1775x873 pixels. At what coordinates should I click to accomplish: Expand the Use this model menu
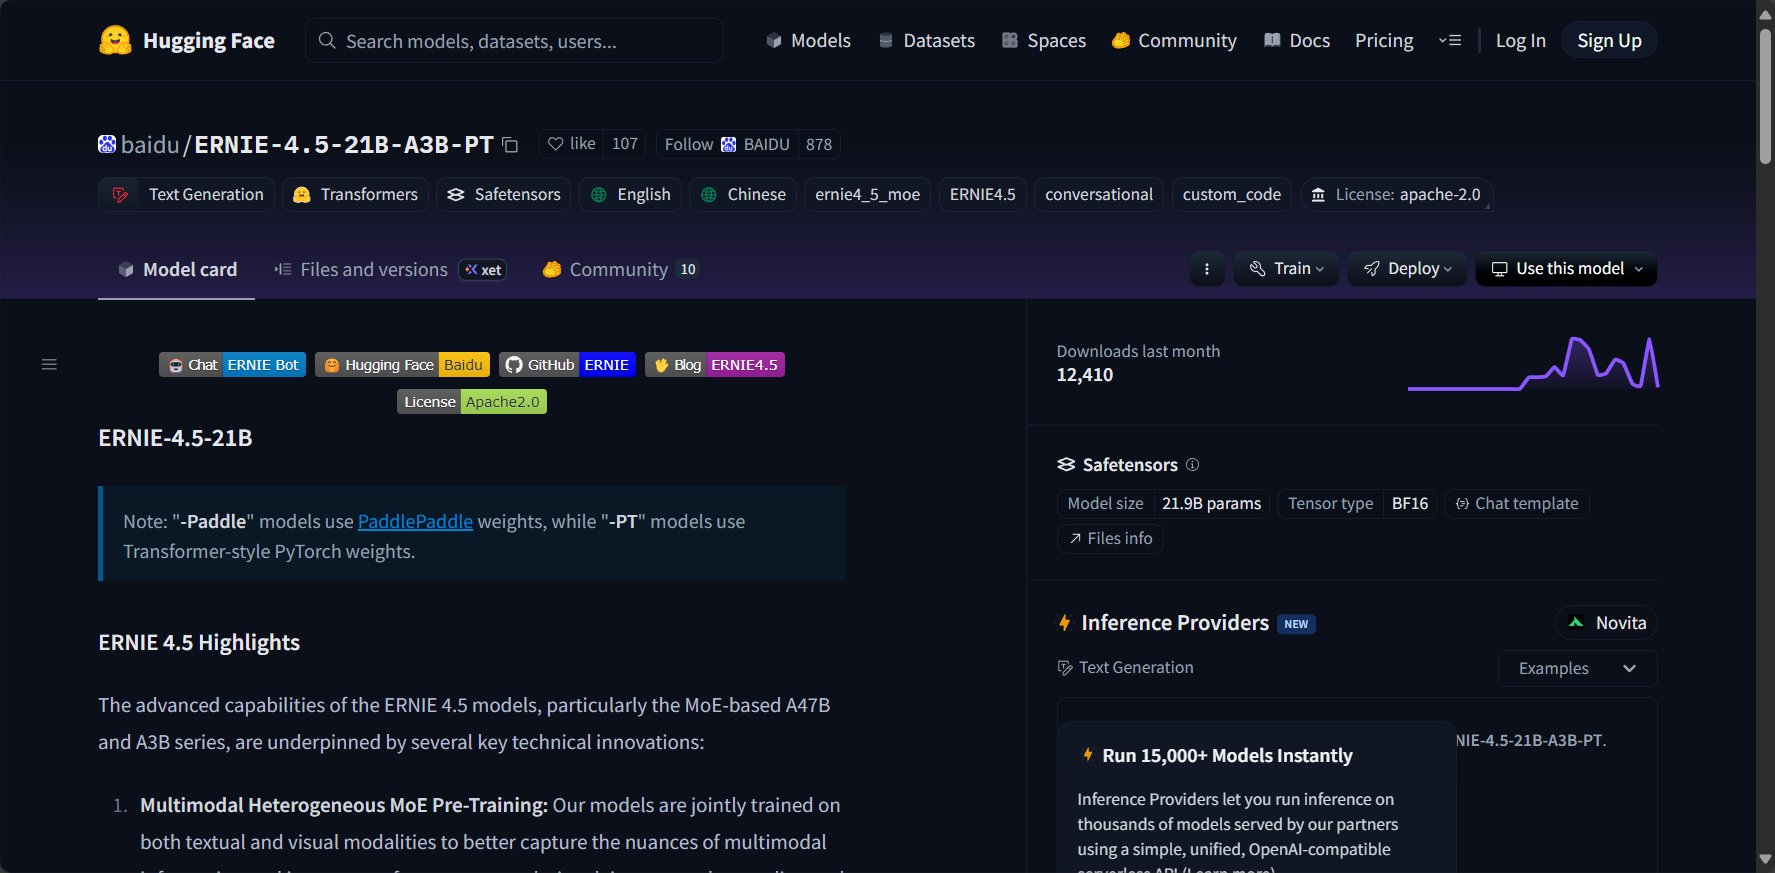(1567, 269)
